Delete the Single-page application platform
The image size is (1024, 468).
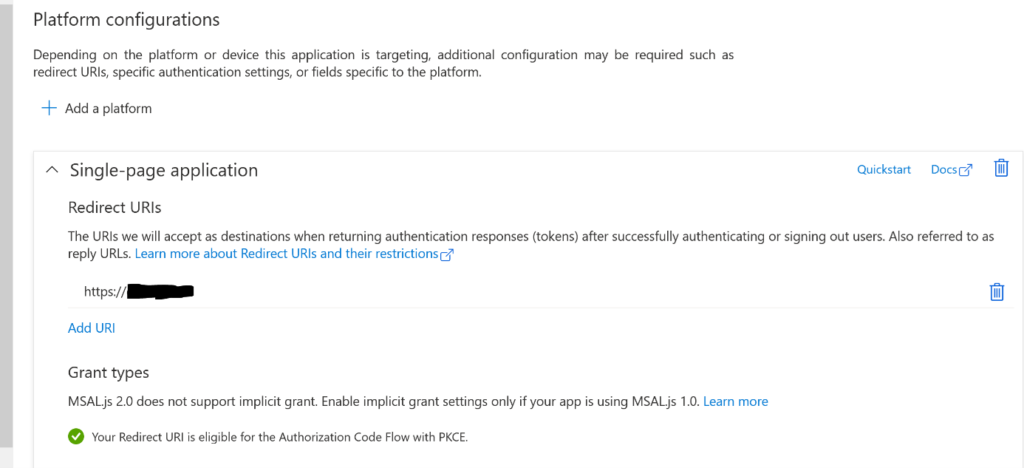click(1001, 168)
